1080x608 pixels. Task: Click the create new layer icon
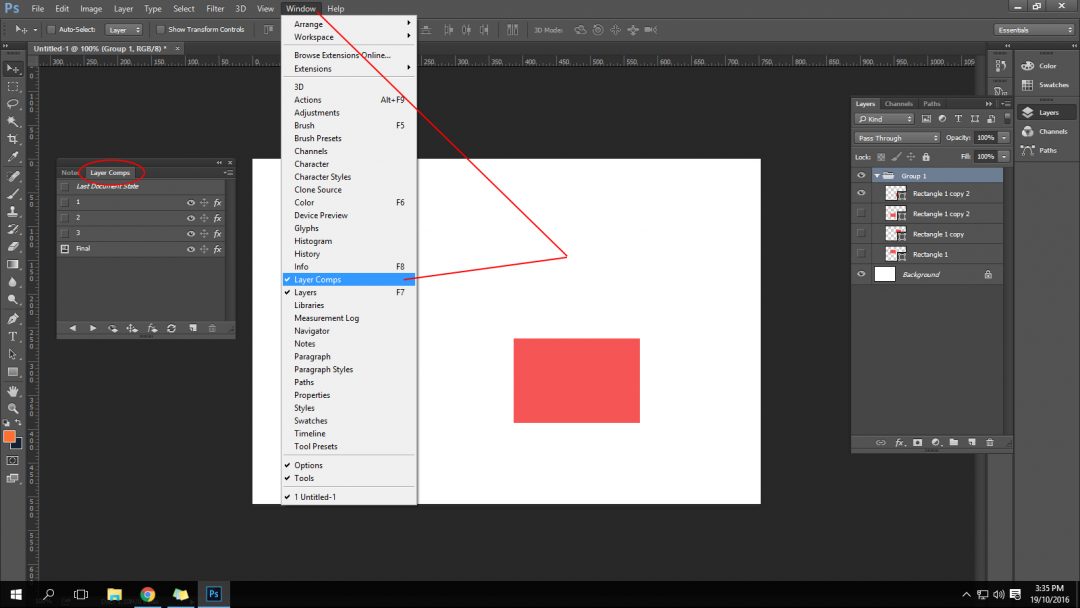tap(971, 442)
